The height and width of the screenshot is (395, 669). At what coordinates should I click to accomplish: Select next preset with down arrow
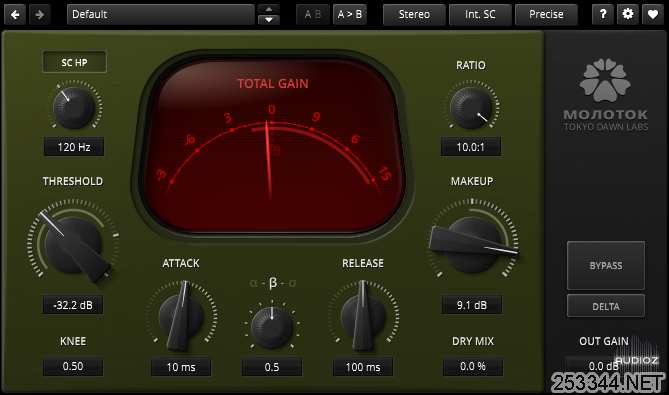point(269,20)
